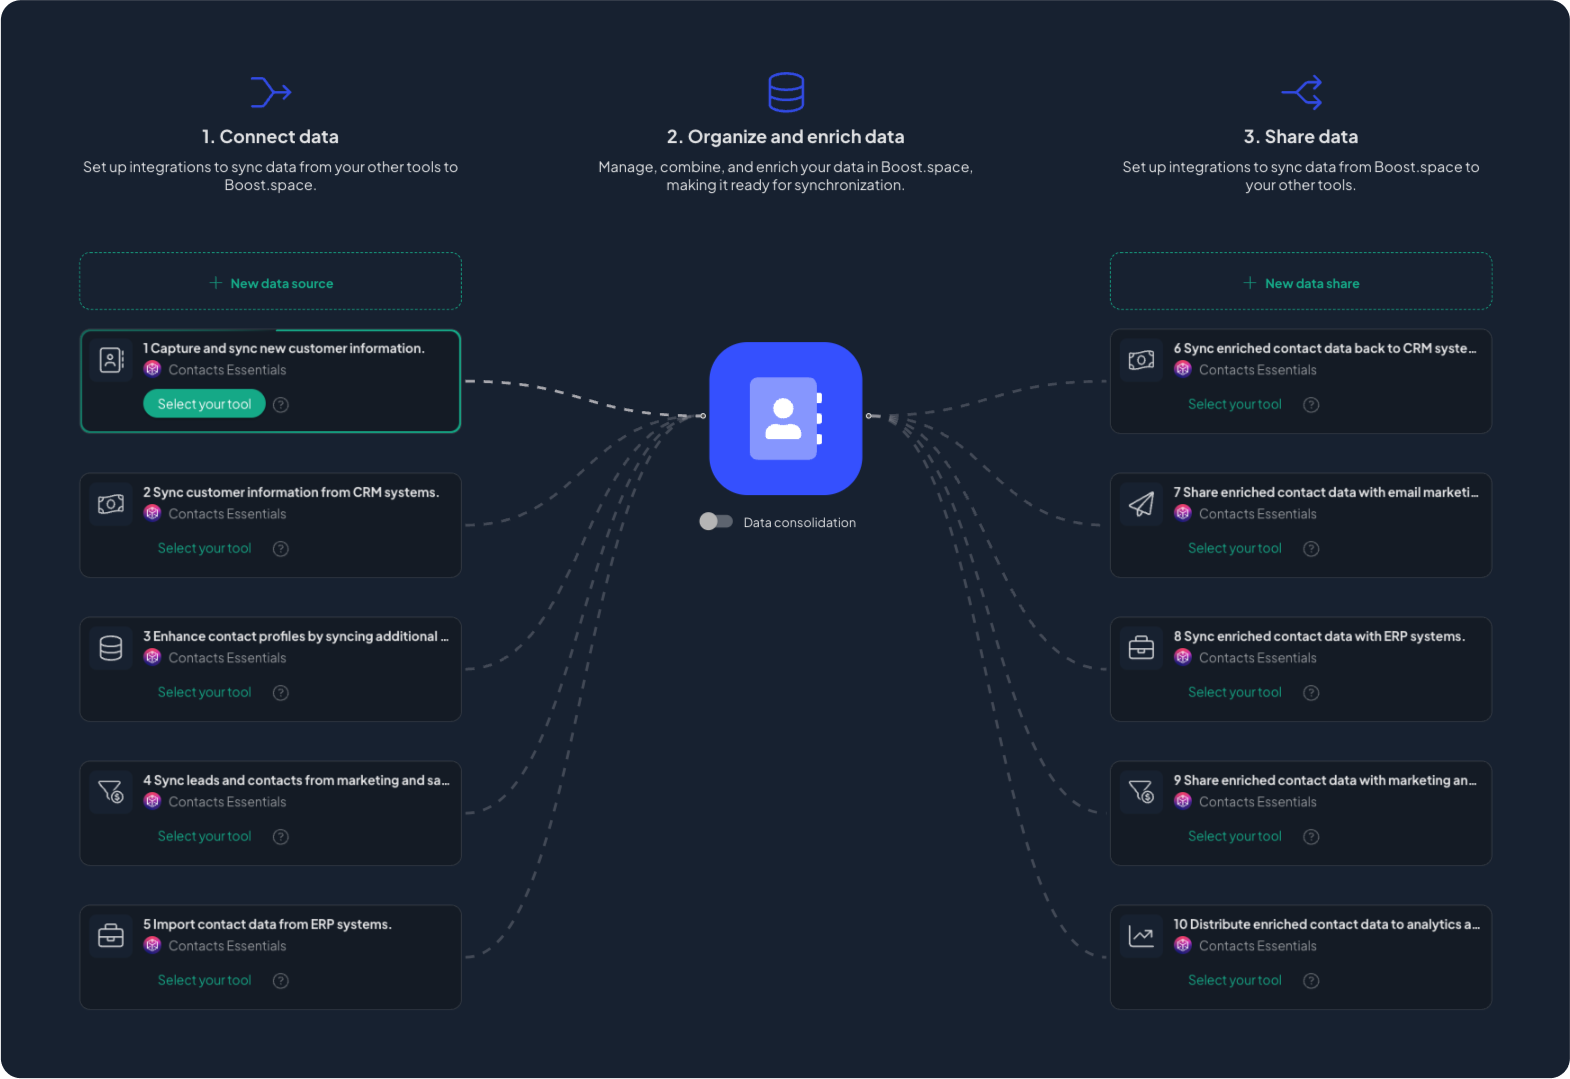
Task: Select your tool for ERP import card 5
Action: 204,981
